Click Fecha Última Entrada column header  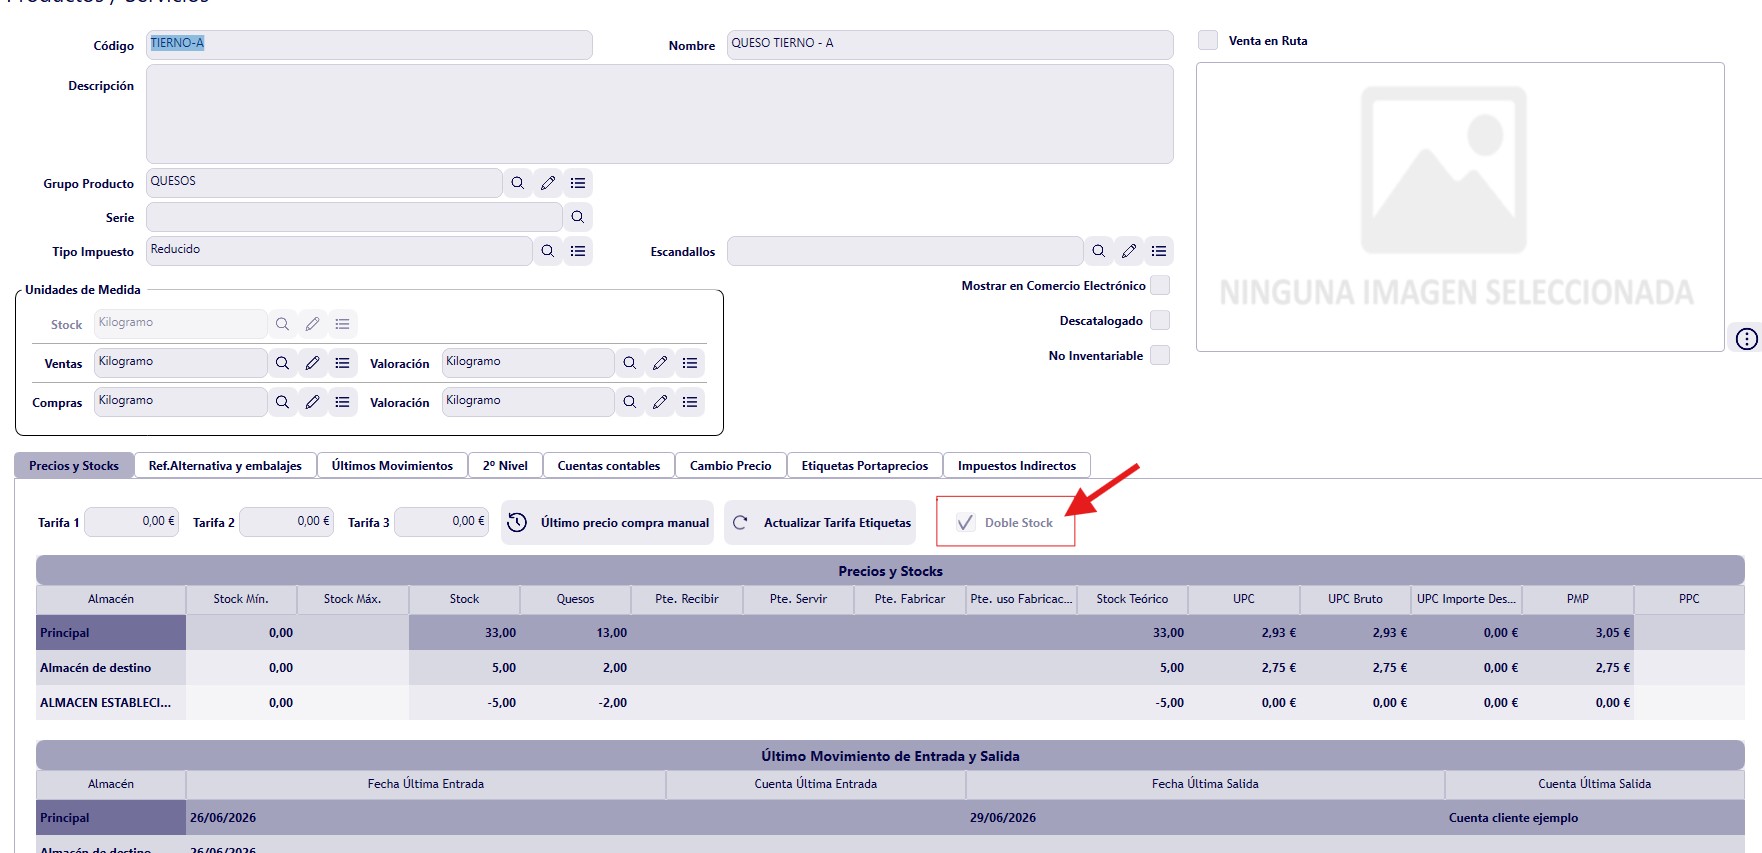click(426, 784)
